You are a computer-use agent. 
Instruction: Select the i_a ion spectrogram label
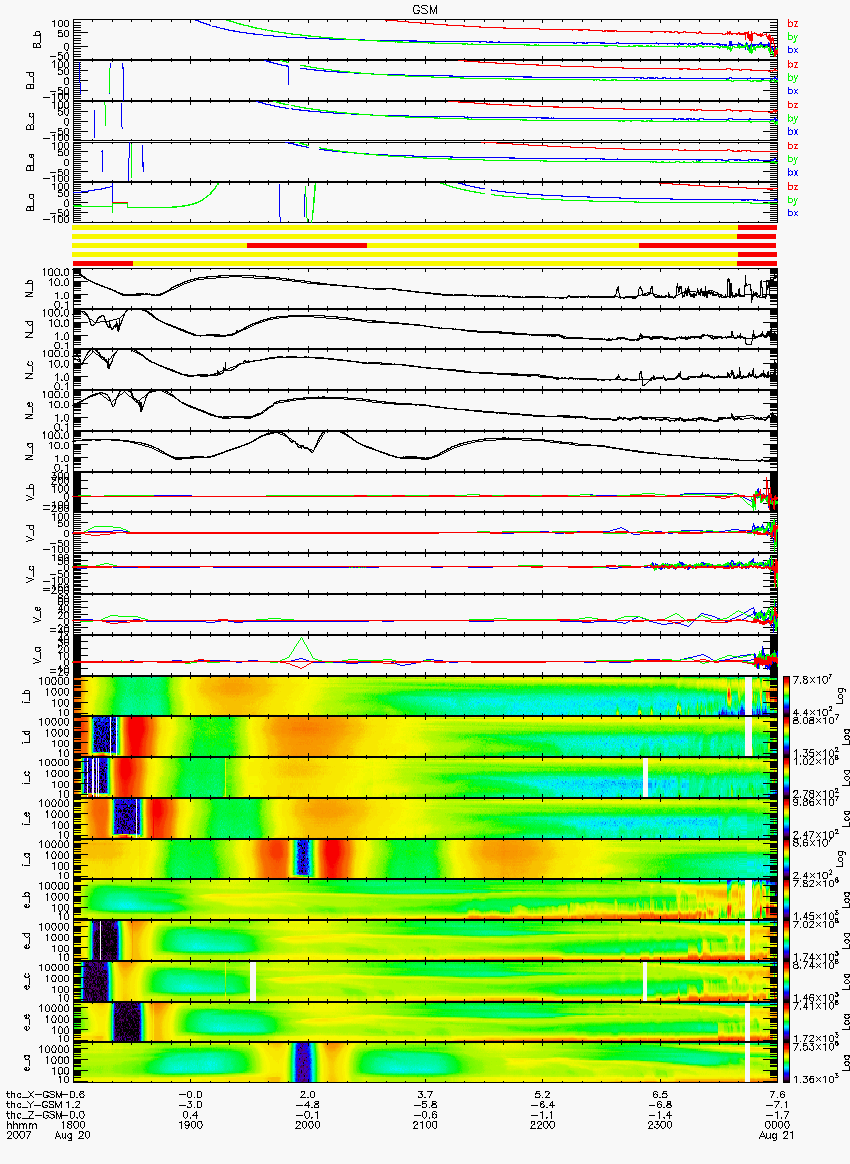(x=27, y=858)
